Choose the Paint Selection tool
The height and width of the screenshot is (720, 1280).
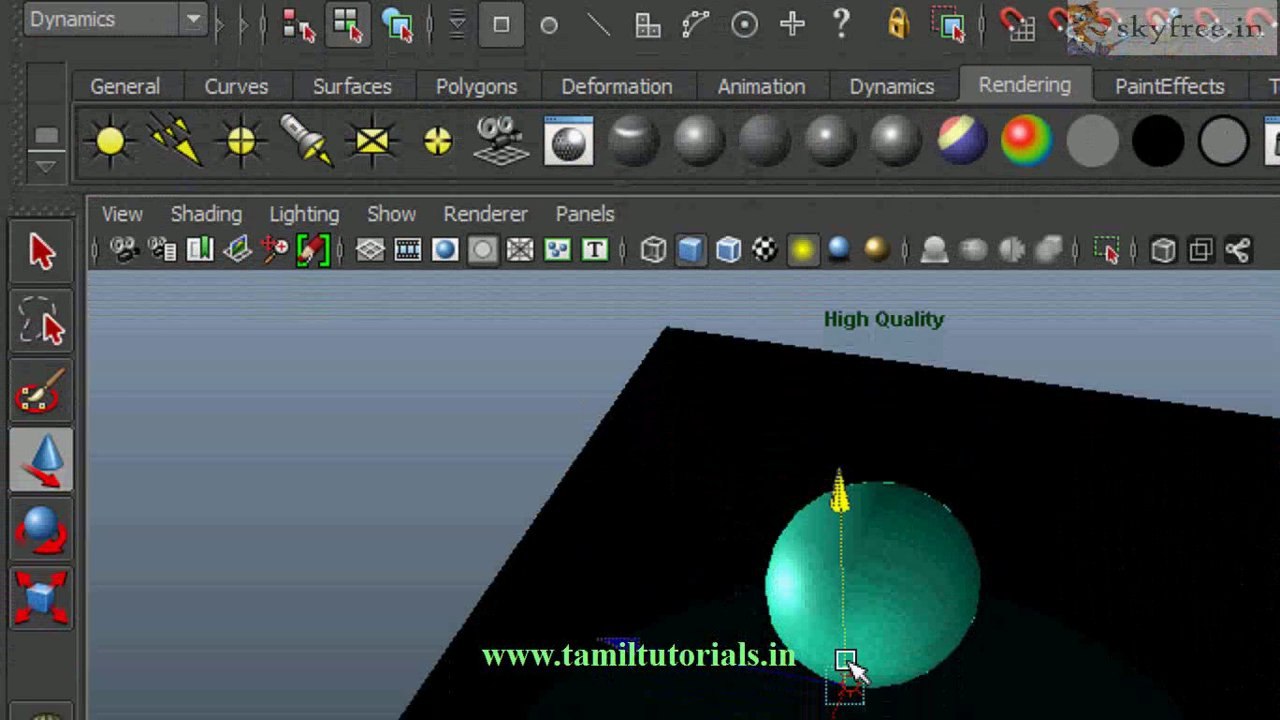tap(41, 391)
